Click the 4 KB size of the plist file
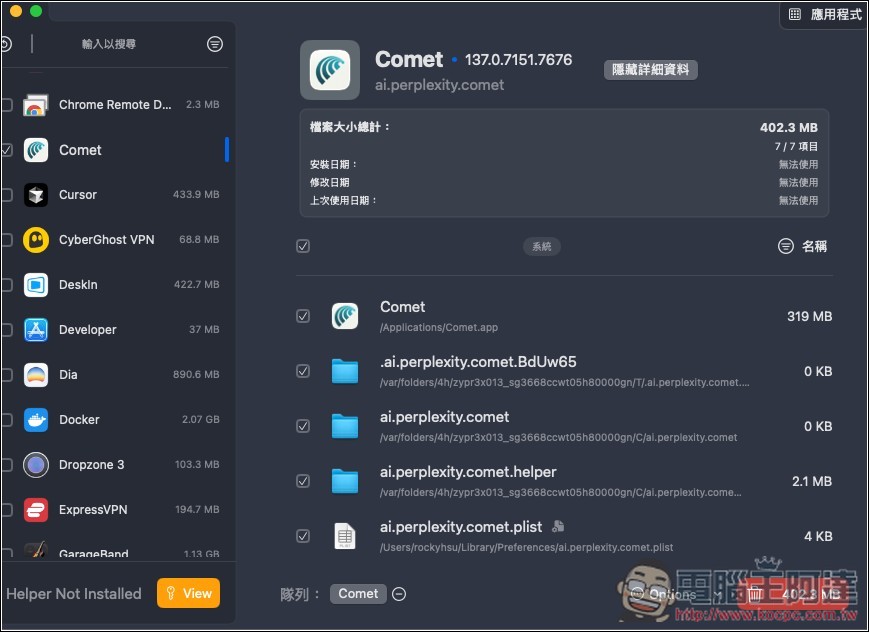The width and height of the screenshot is (869, 632). [x=818, y=536]
